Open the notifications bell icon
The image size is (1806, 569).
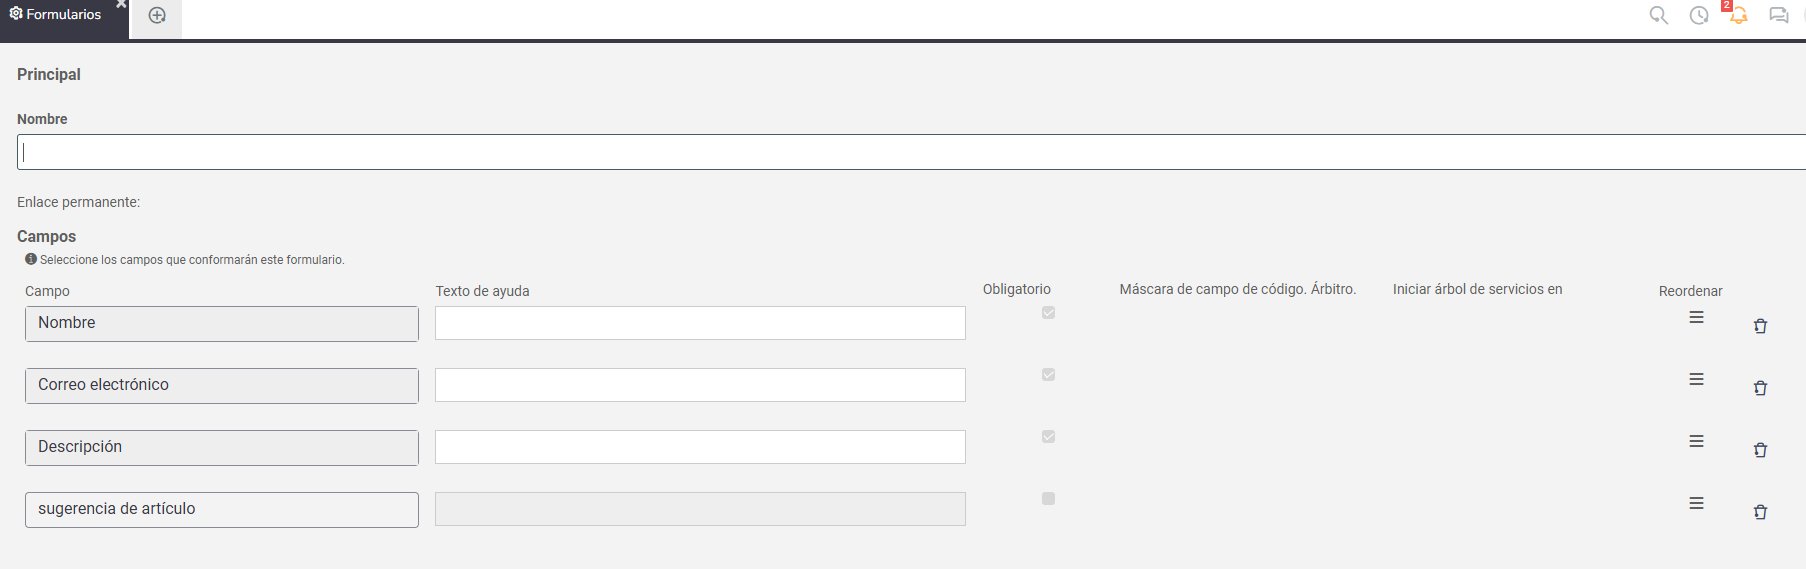pyautogui.click(x=1739, y=15)
